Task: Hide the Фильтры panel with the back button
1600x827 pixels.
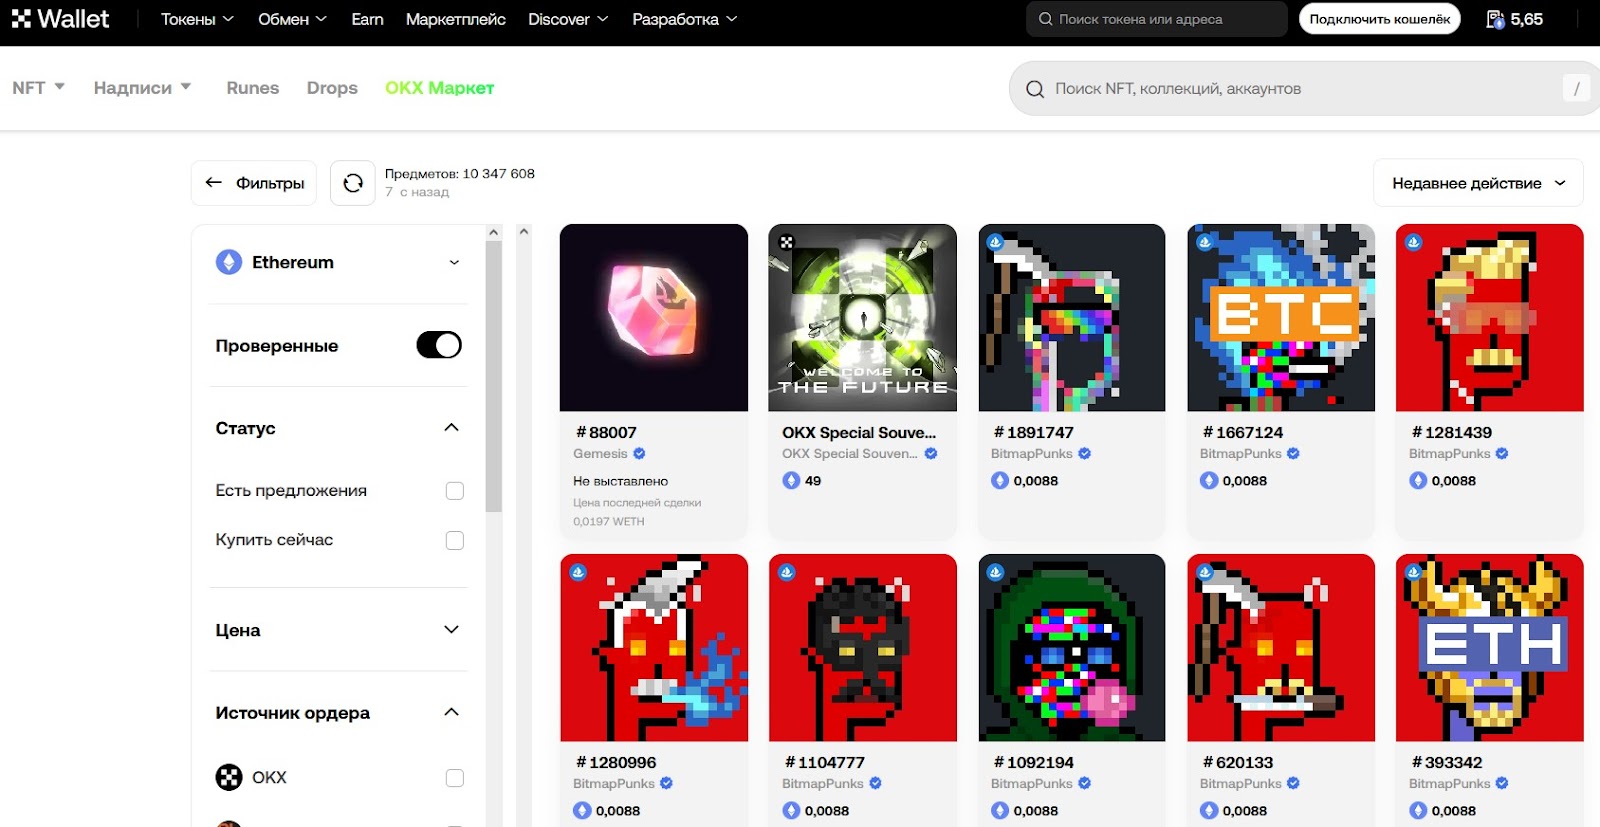Action: 254,183
